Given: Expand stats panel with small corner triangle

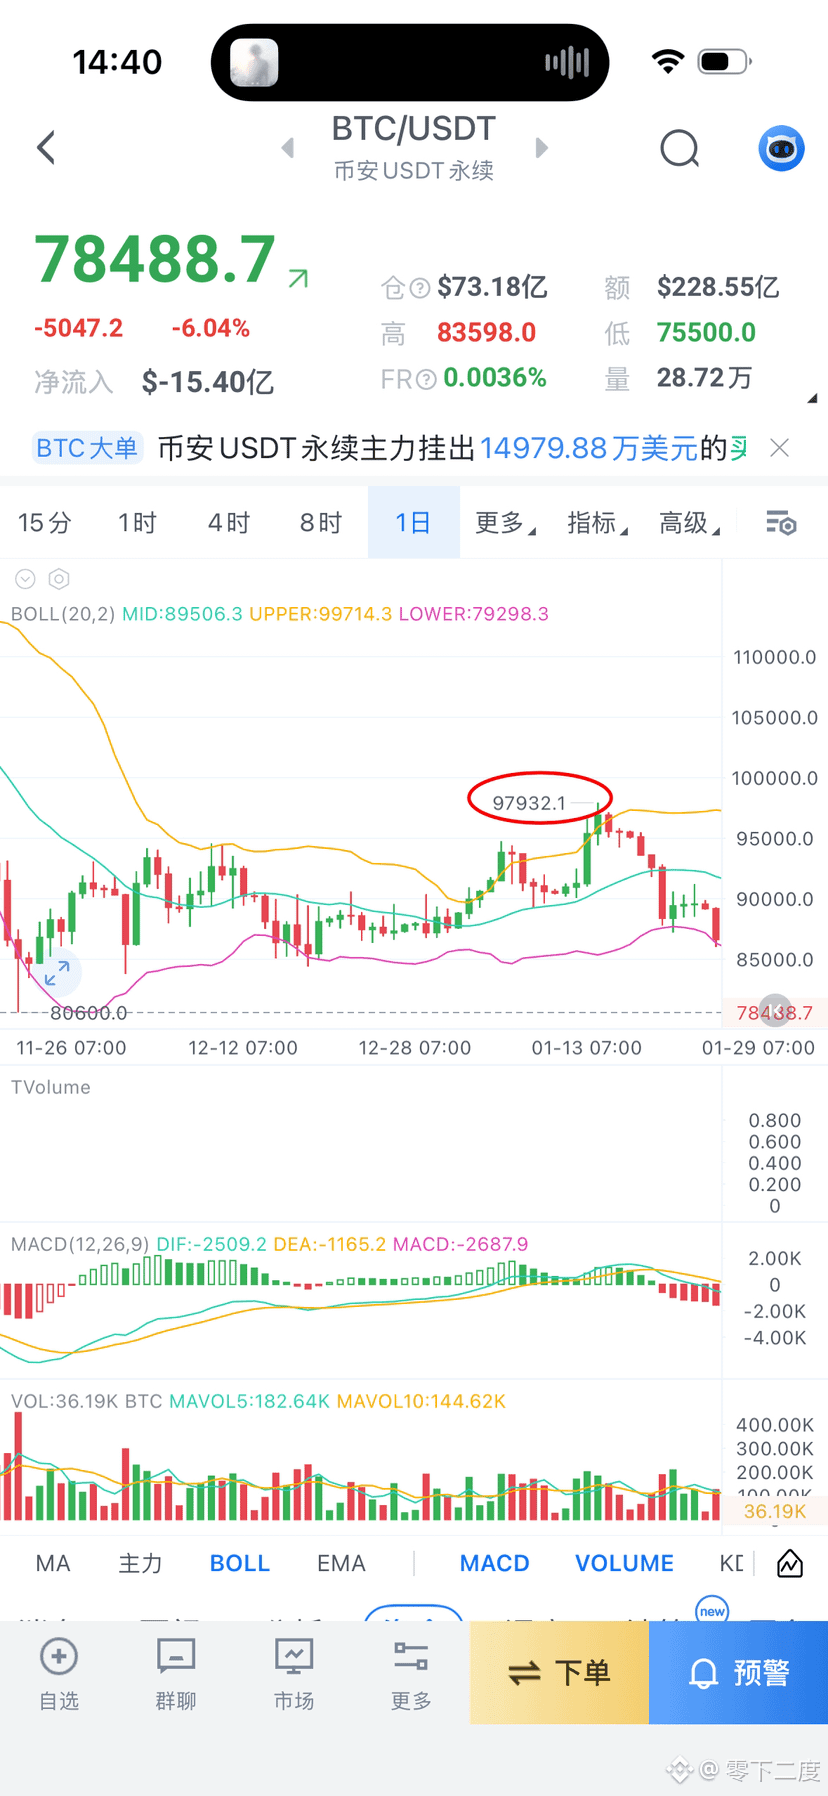Looking at the screenshot, I should tap(812, 398).
